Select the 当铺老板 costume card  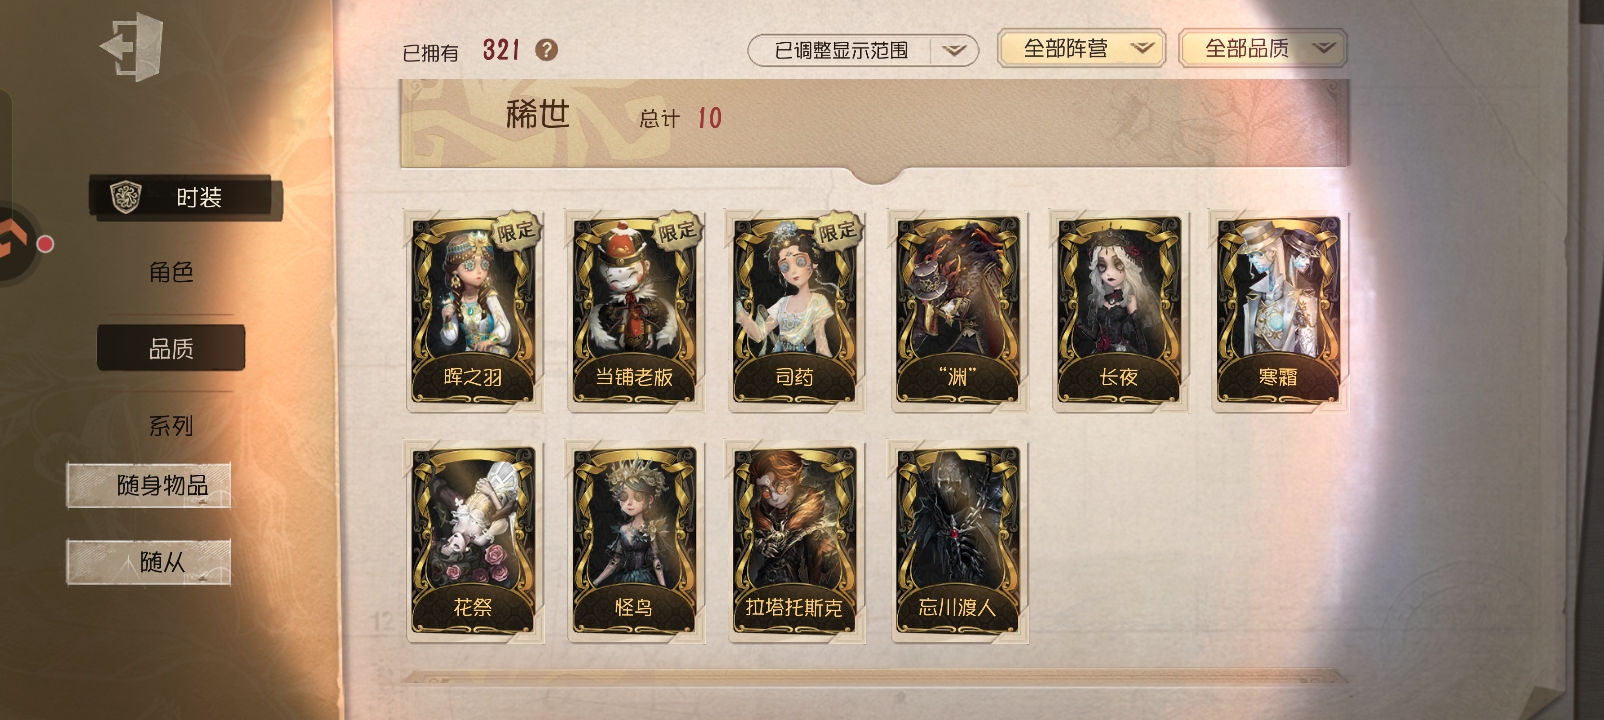pos(634,311)
